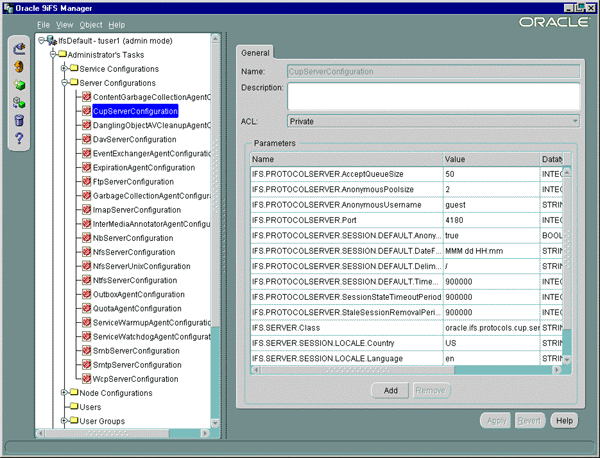Viewport: 600px width, 458px height.
Task: Click the create new object green cube icon
Action: [x=19, y=85]
